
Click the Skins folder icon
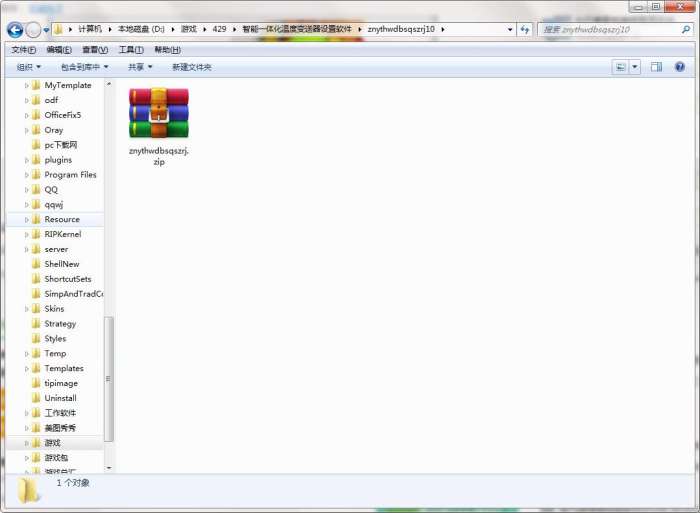pyautogui.click(x=37, y=309)
